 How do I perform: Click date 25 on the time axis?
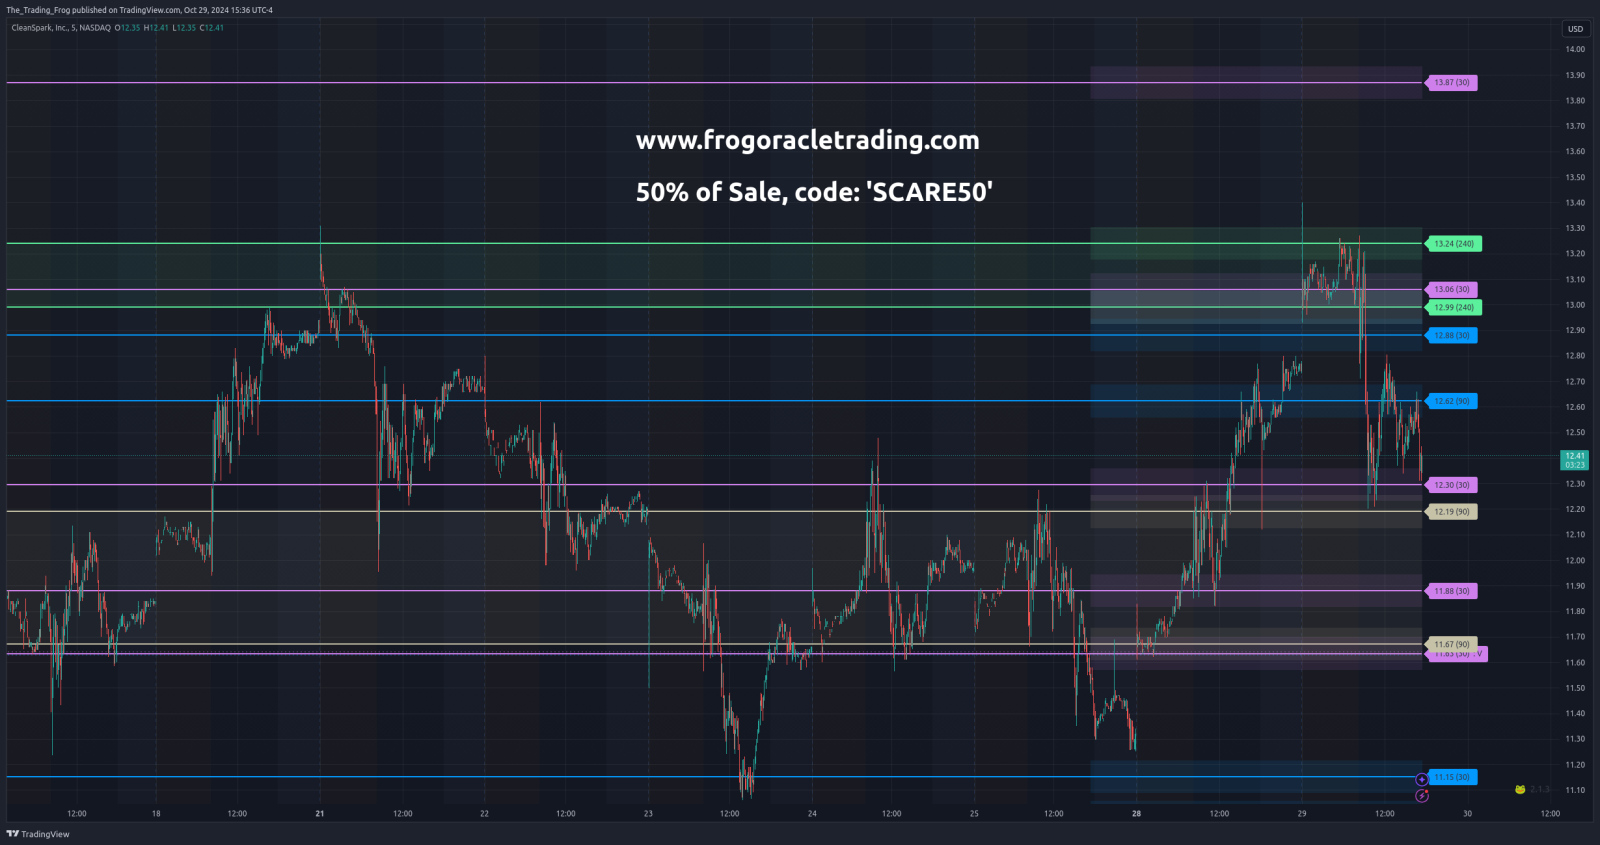point(974,814)
